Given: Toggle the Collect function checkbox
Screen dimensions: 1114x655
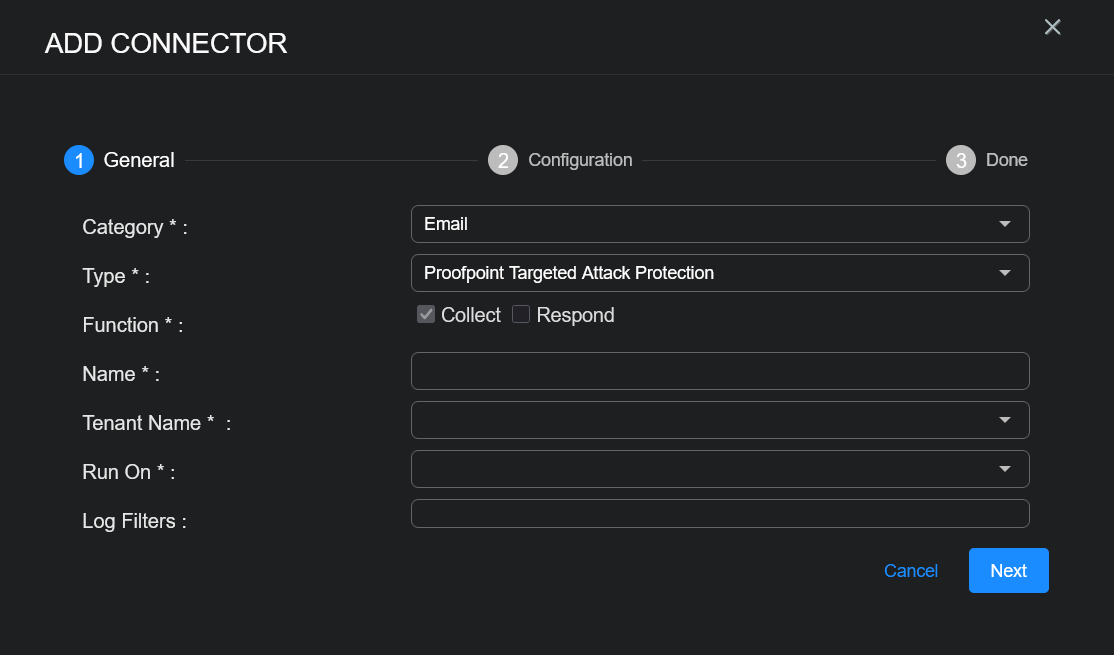Looking at the screenshot, I should [426, 315].
